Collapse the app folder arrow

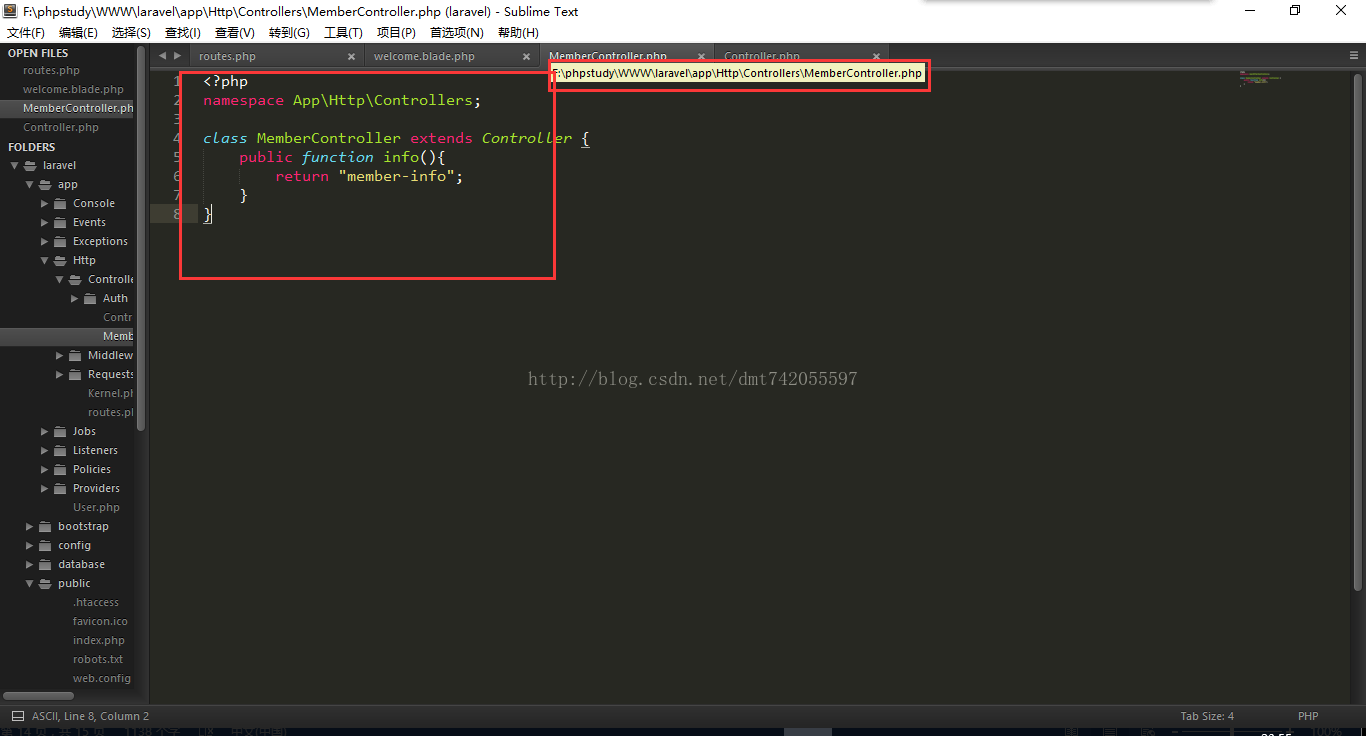click(x=29, y=185)
